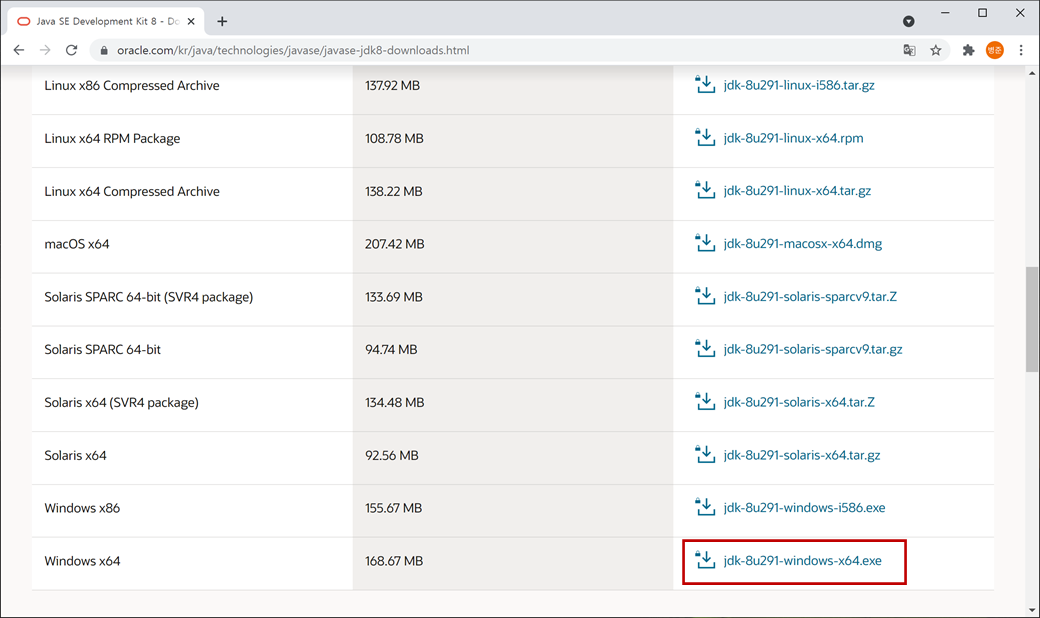
Task: Open the browser extensions puzzle icon
Action: click(x=968, y=50)
